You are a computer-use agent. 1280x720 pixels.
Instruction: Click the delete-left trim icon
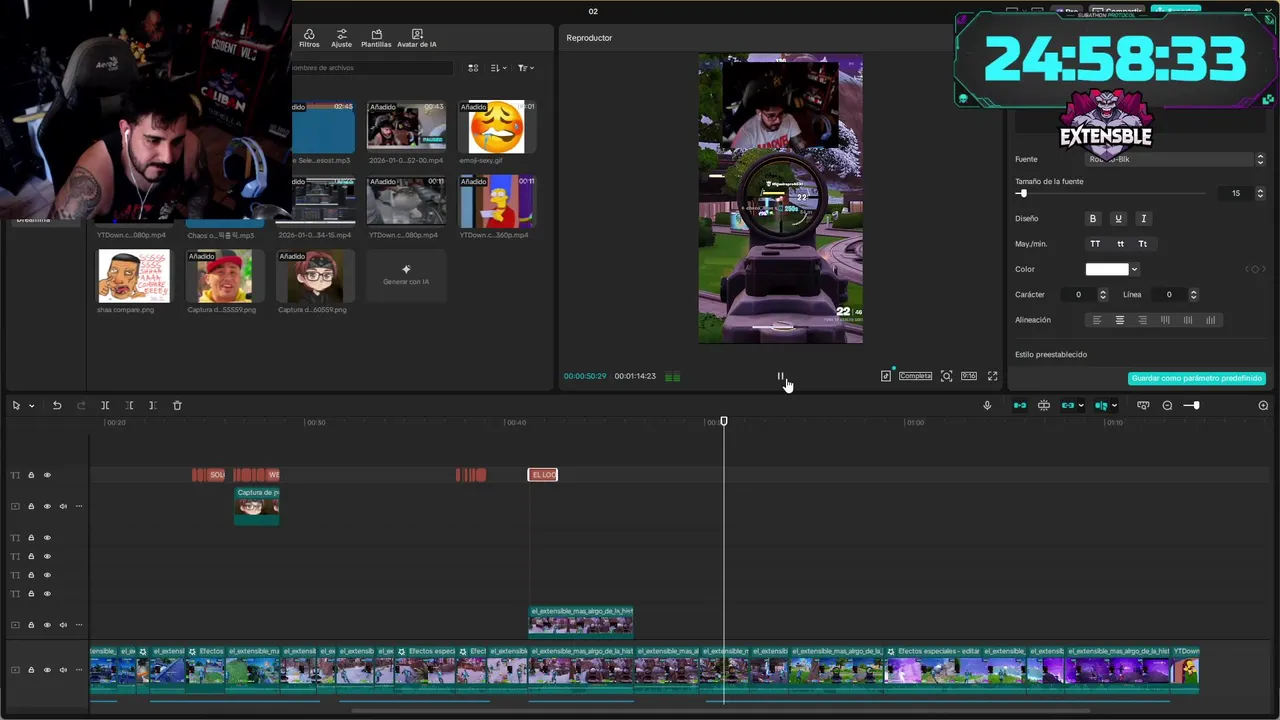click(129, 405)
